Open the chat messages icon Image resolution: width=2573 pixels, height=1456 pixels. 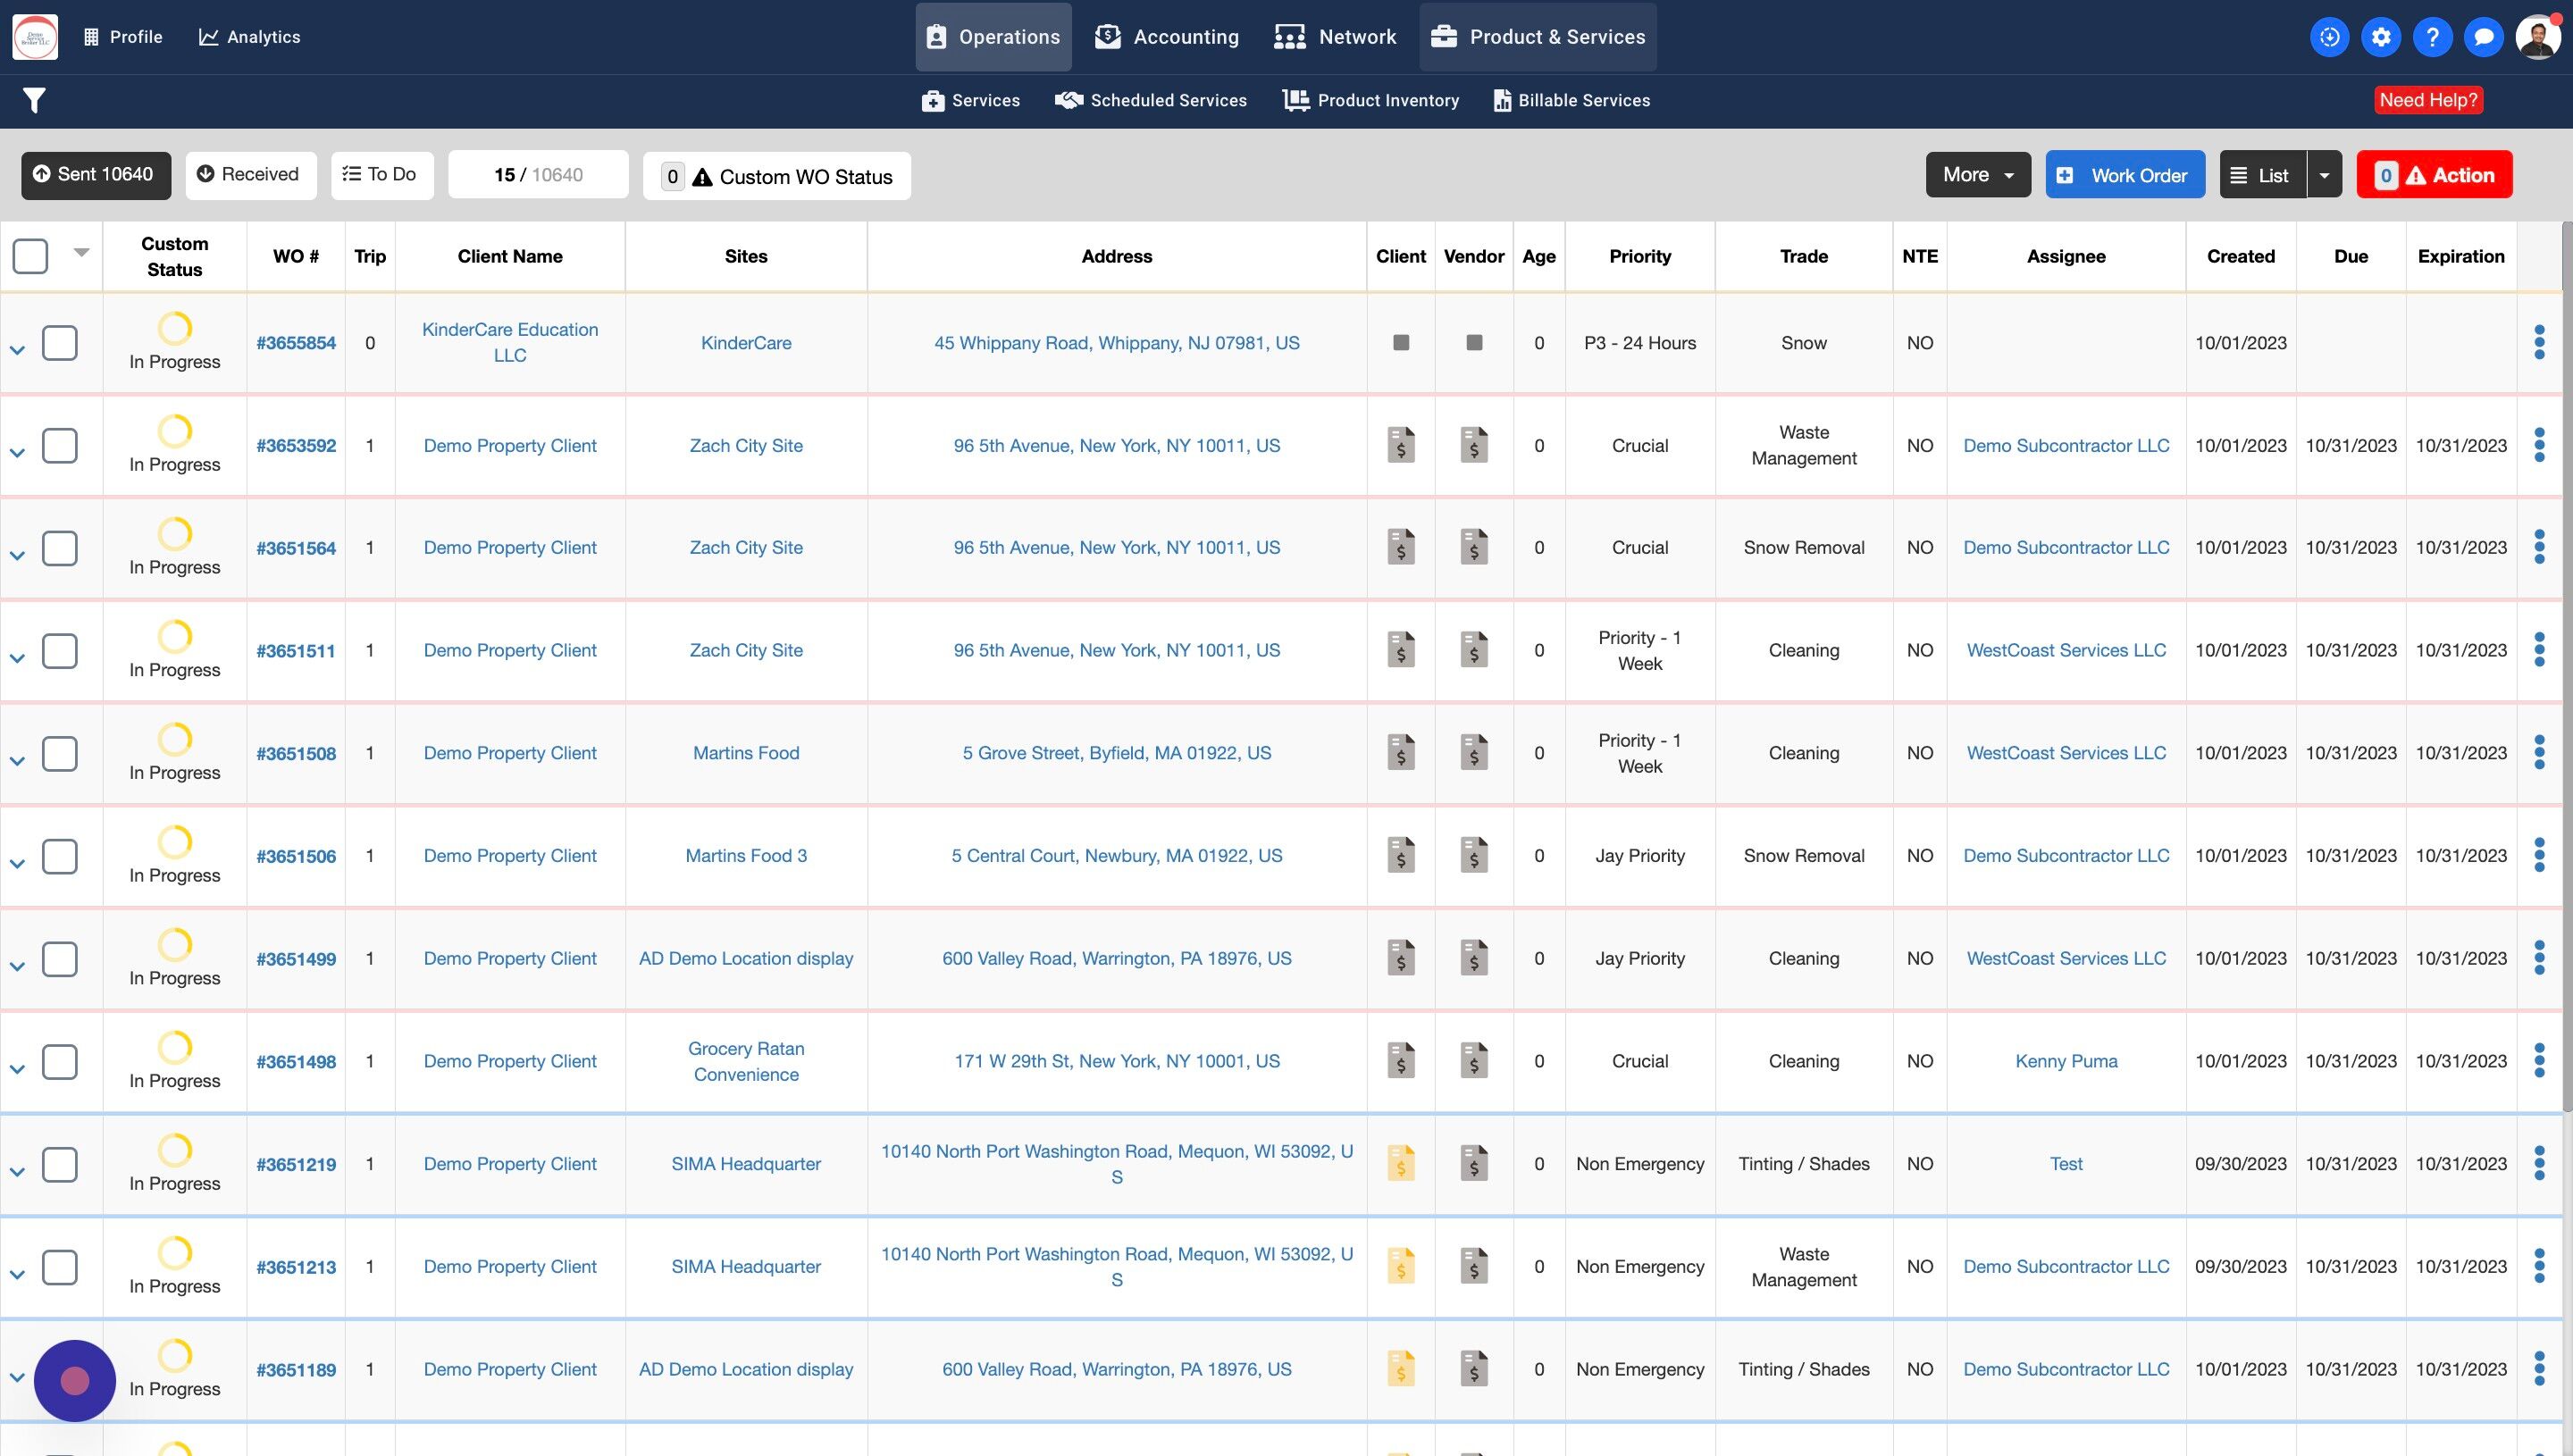2483,37
